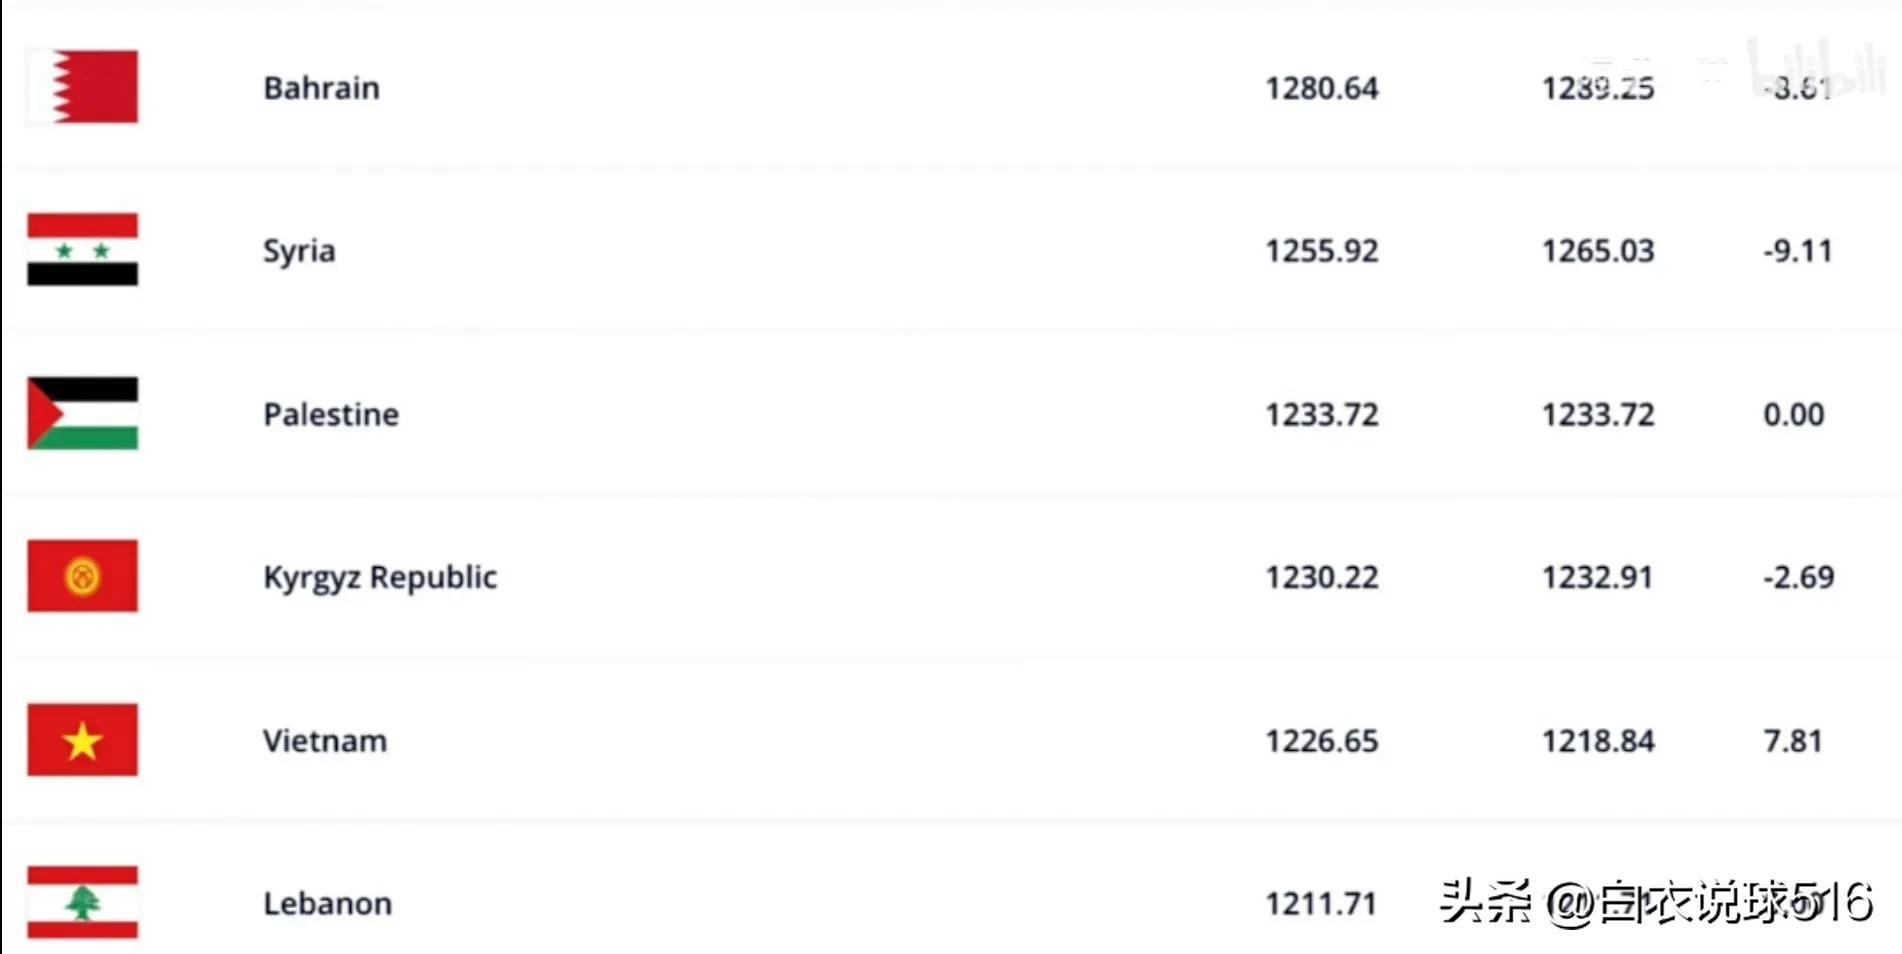Click Bahrain's total points 1280.64

tap(1322, 88)
